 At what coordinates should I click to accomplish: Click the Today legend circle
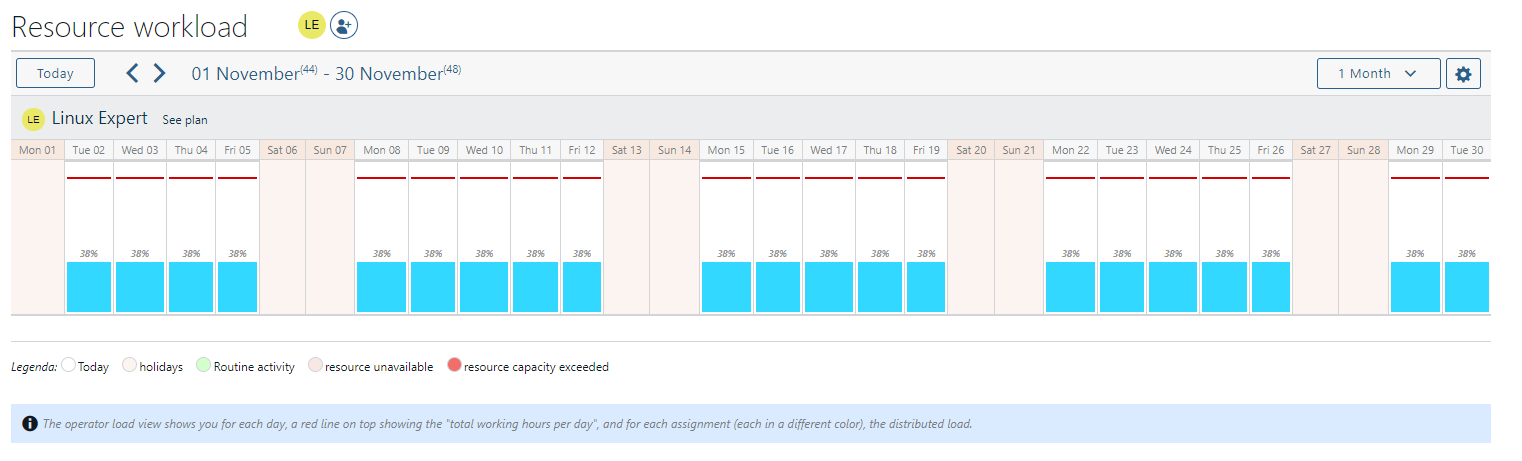coord(69,366)
